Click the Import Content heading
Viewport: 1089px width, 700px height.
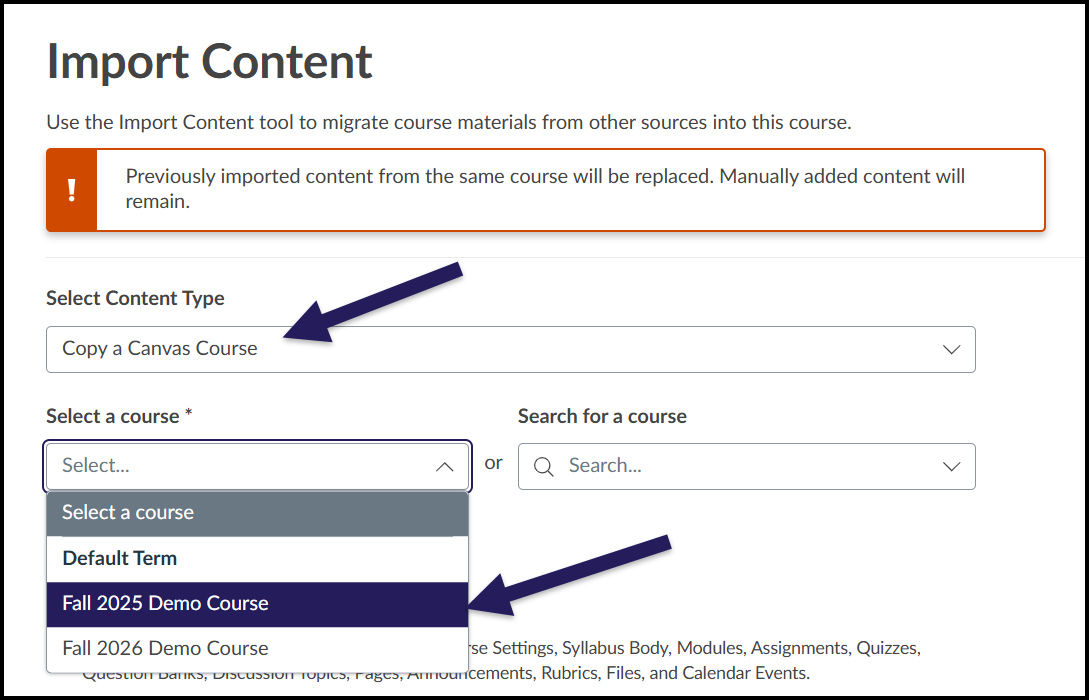coord(210,62)
